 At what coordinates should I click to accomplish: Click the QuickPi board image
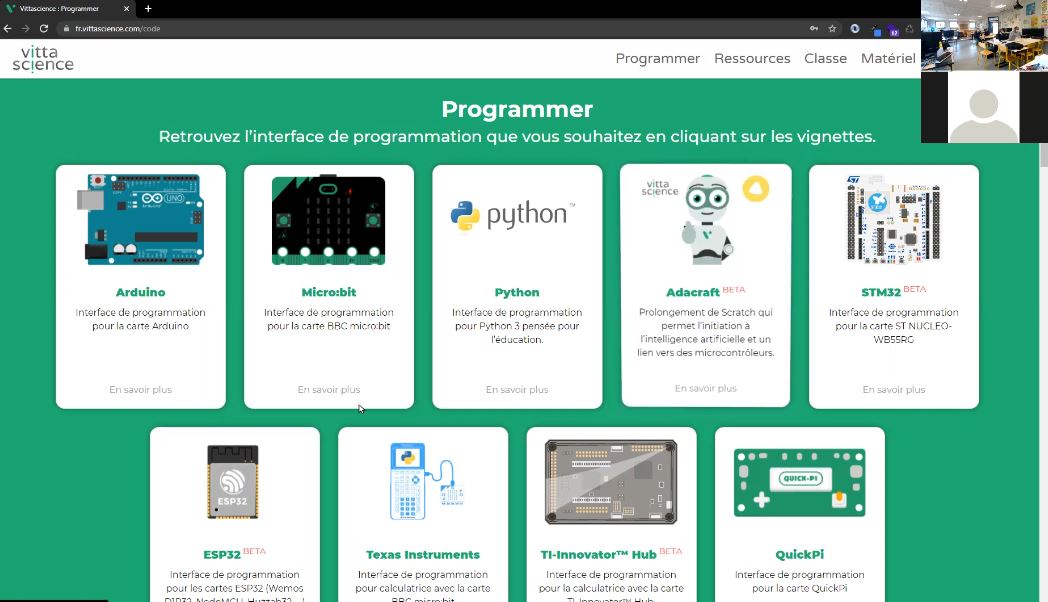(799, 482)
